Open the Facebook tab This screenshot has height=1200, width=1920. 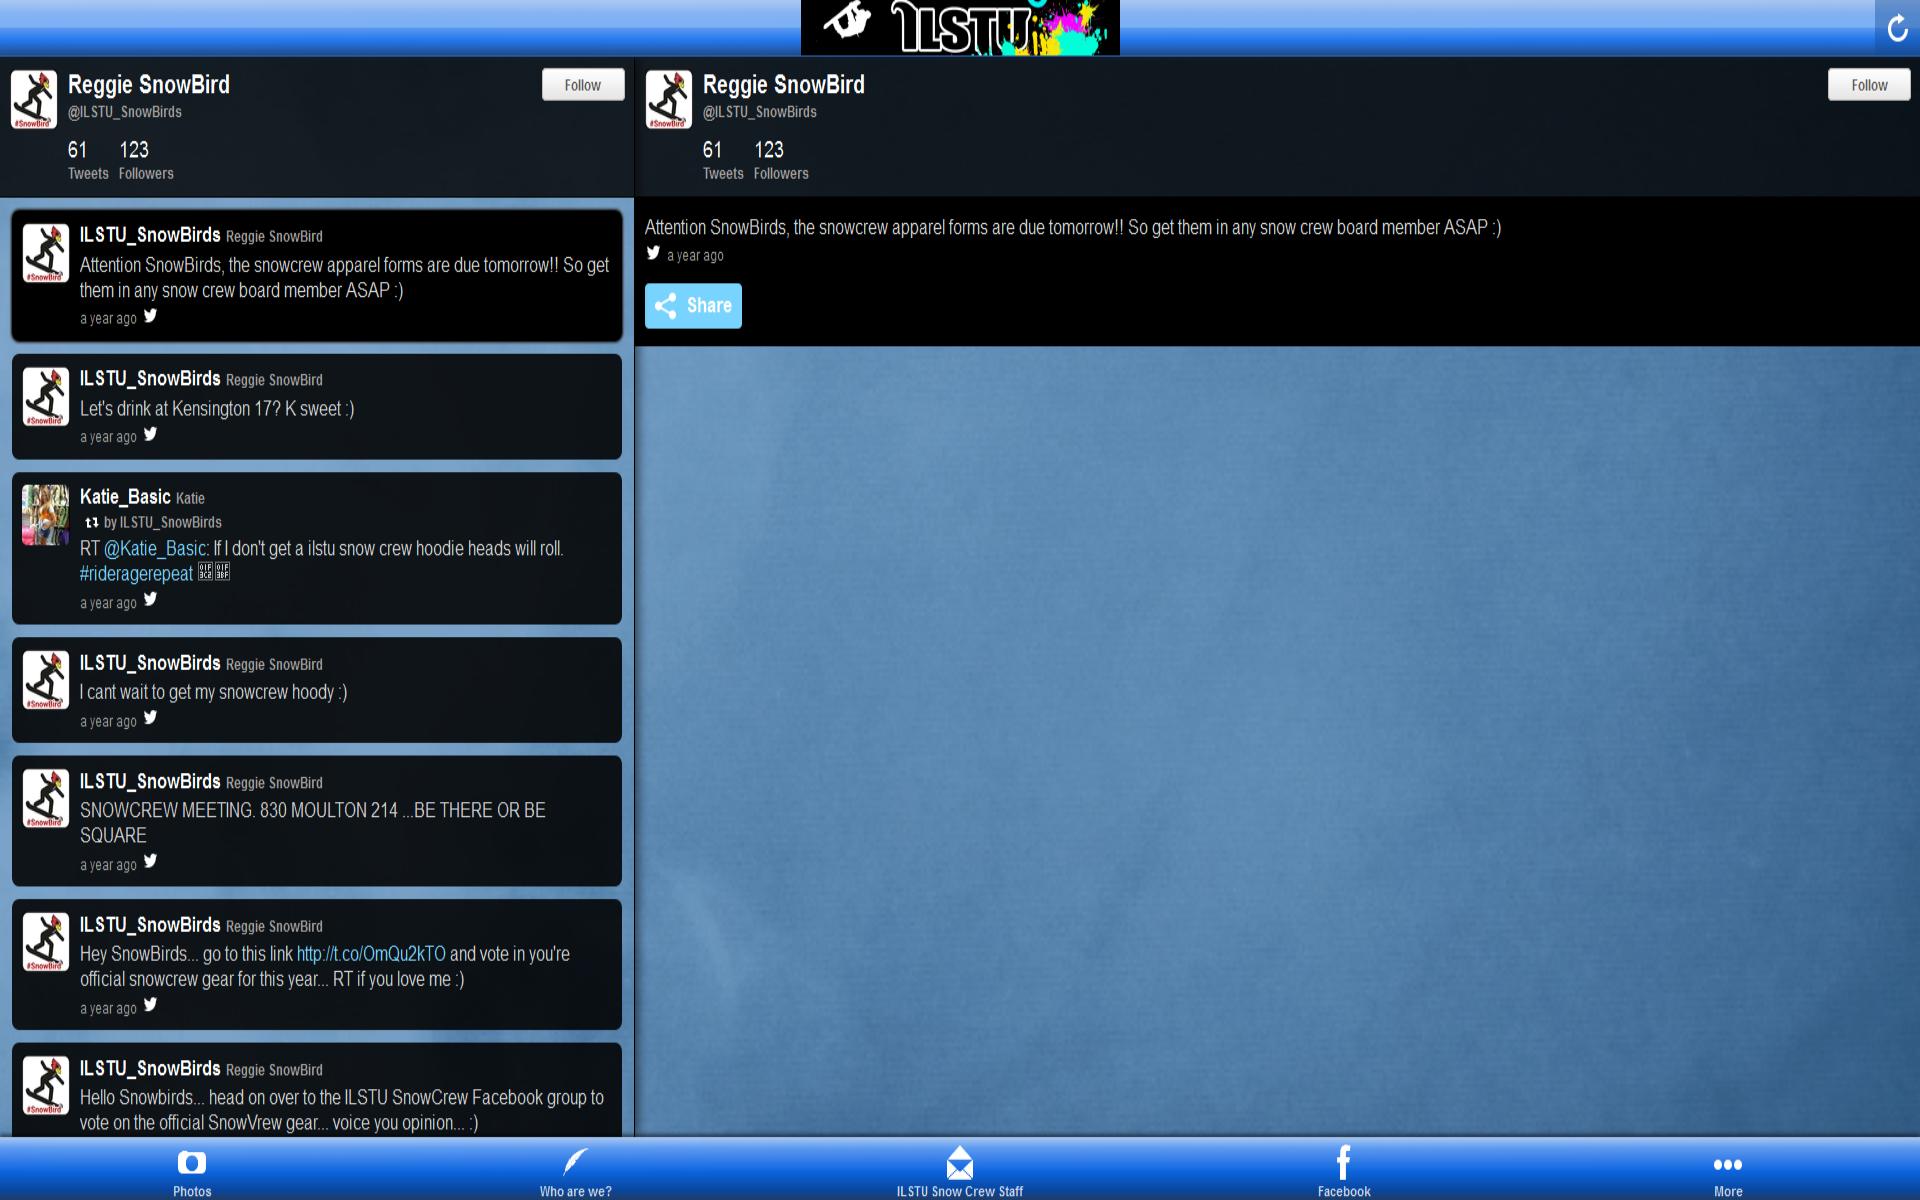click(x=1343, y=1171)
